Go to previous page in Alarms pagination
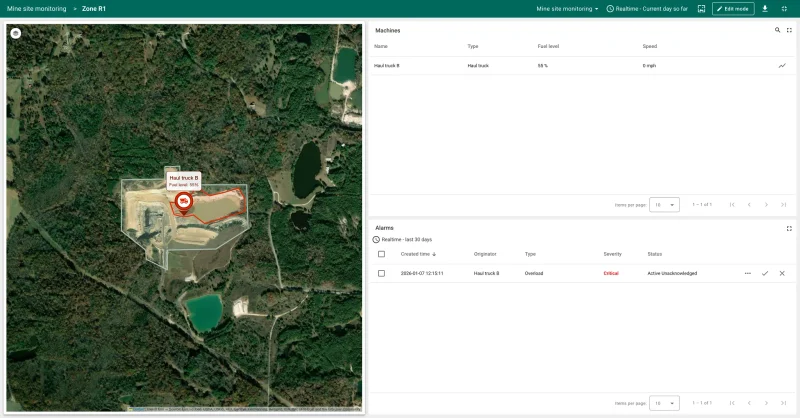The image size is (800, 418). 749,403
